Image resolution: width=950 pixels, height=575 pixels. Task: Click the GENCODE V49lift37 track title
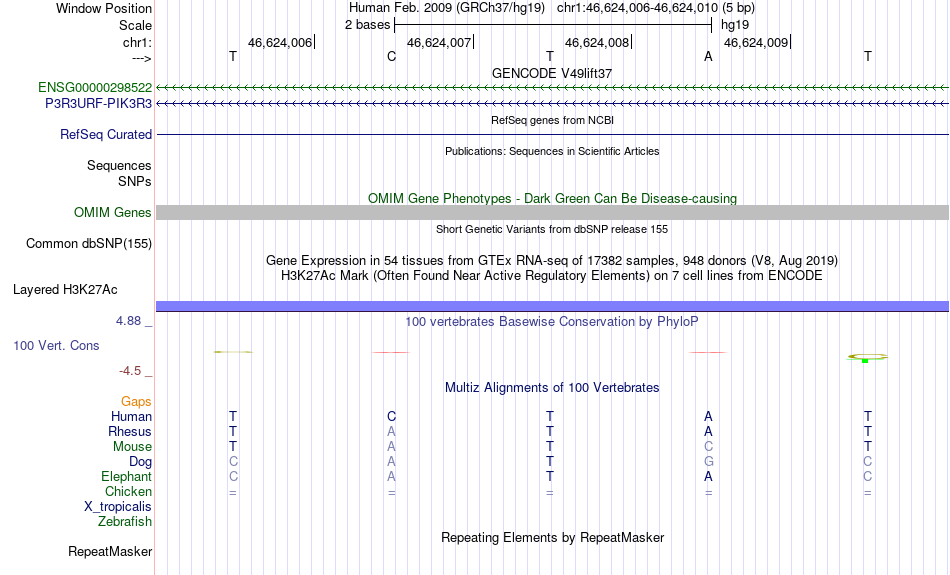coord(552,73)
